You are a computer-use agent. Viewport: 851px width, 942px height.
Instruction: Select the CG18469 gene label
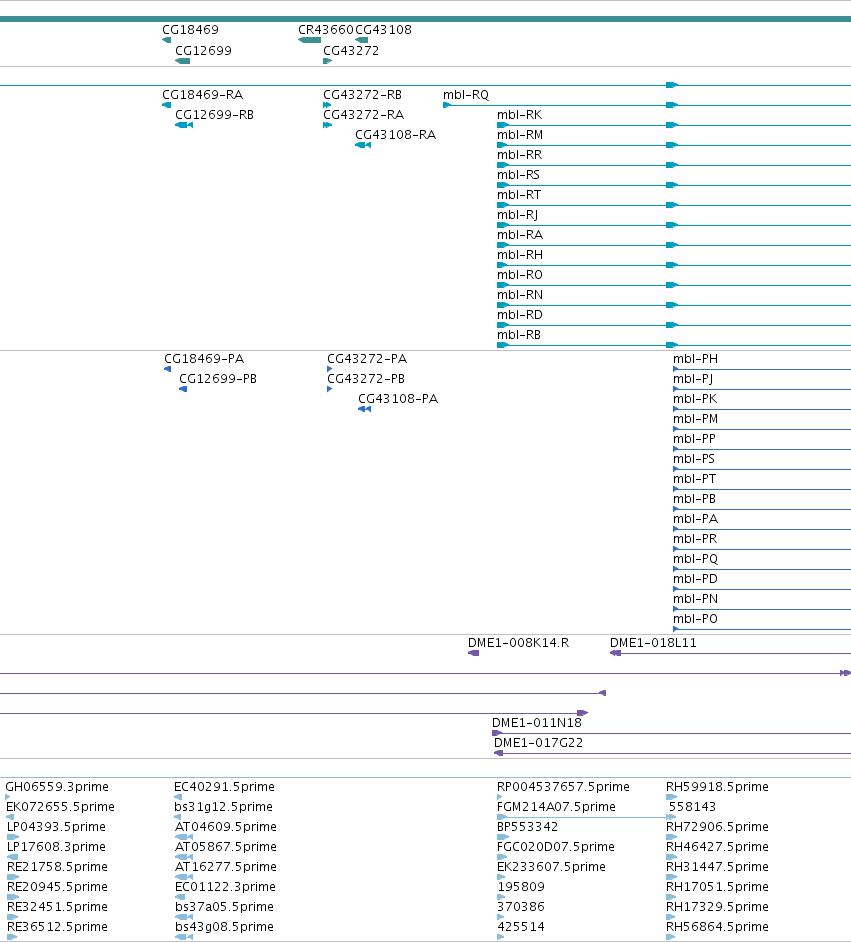[190, 29]
